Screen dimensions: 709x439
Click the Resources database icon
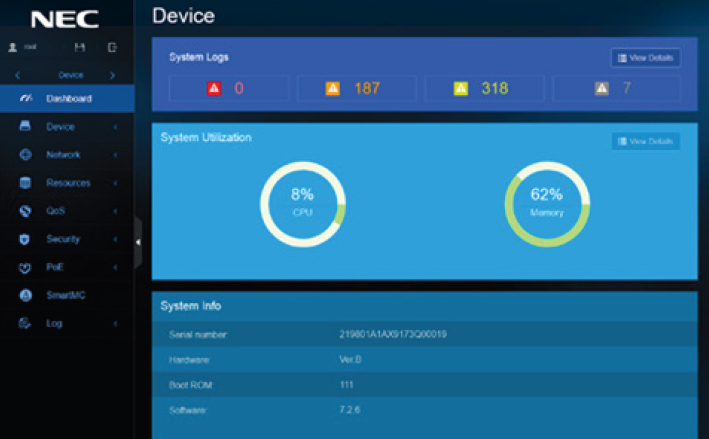[x=25, y=183]
